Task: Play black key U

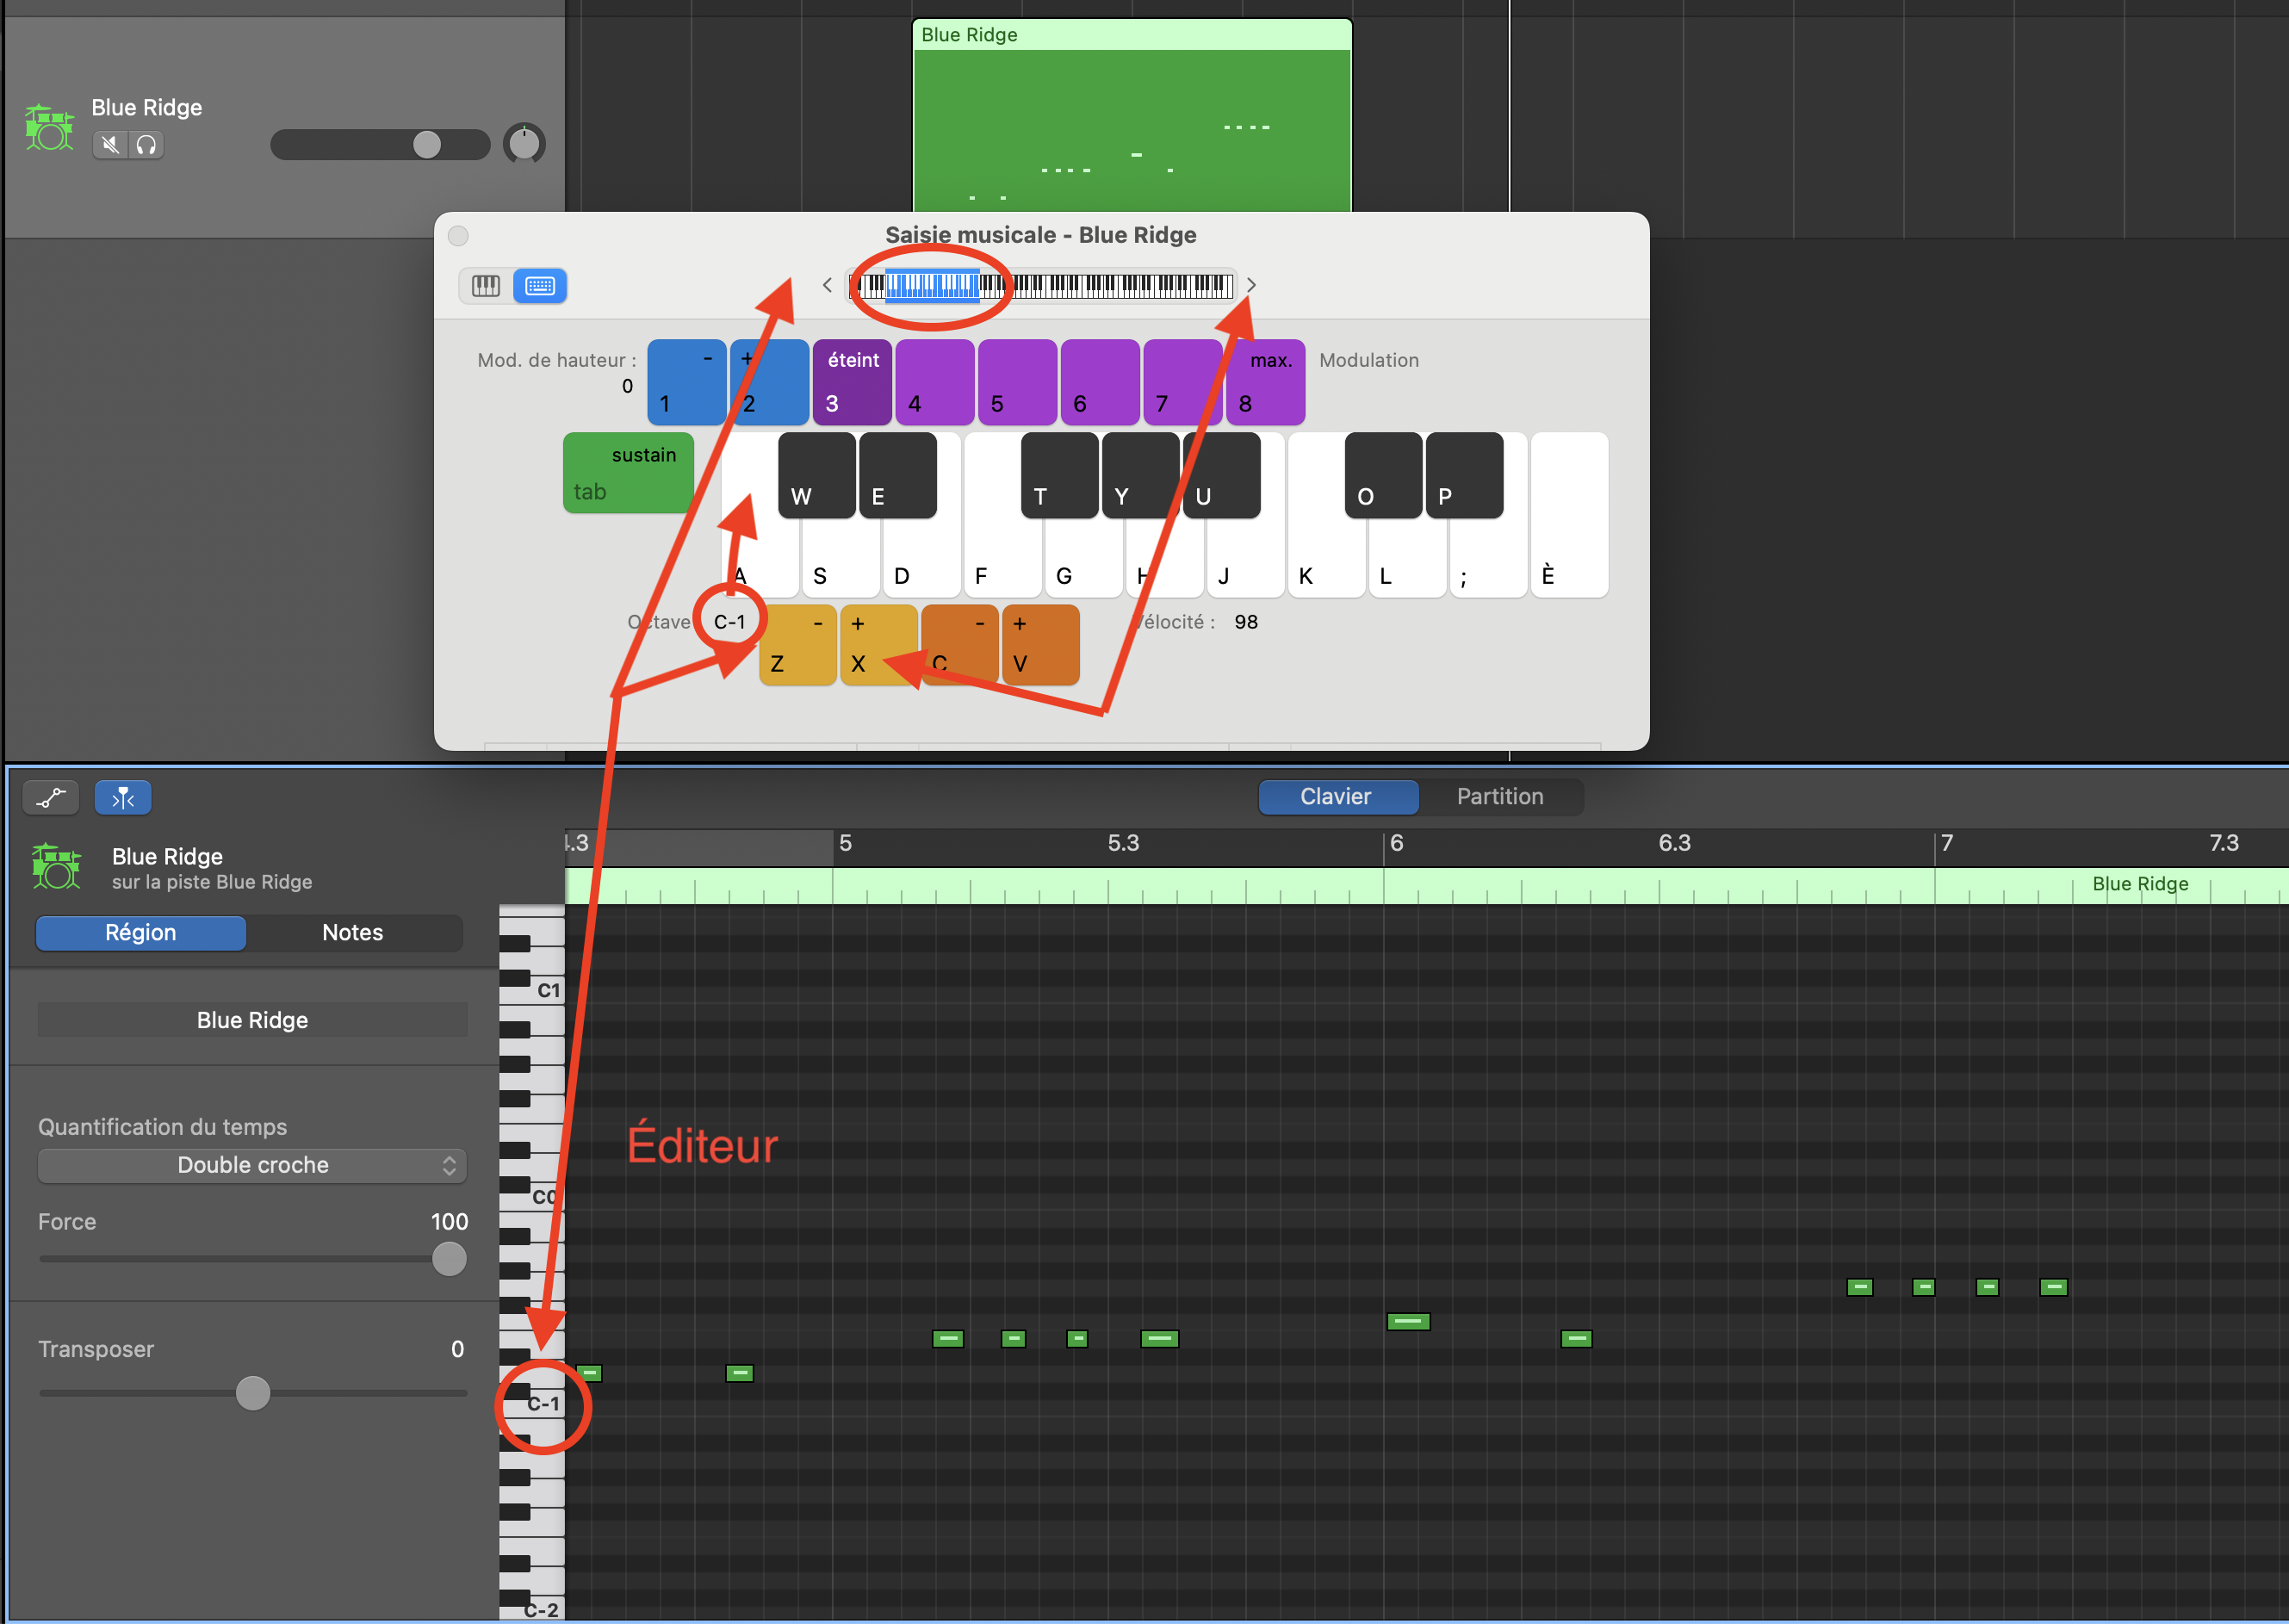Action: (1222, 475)
